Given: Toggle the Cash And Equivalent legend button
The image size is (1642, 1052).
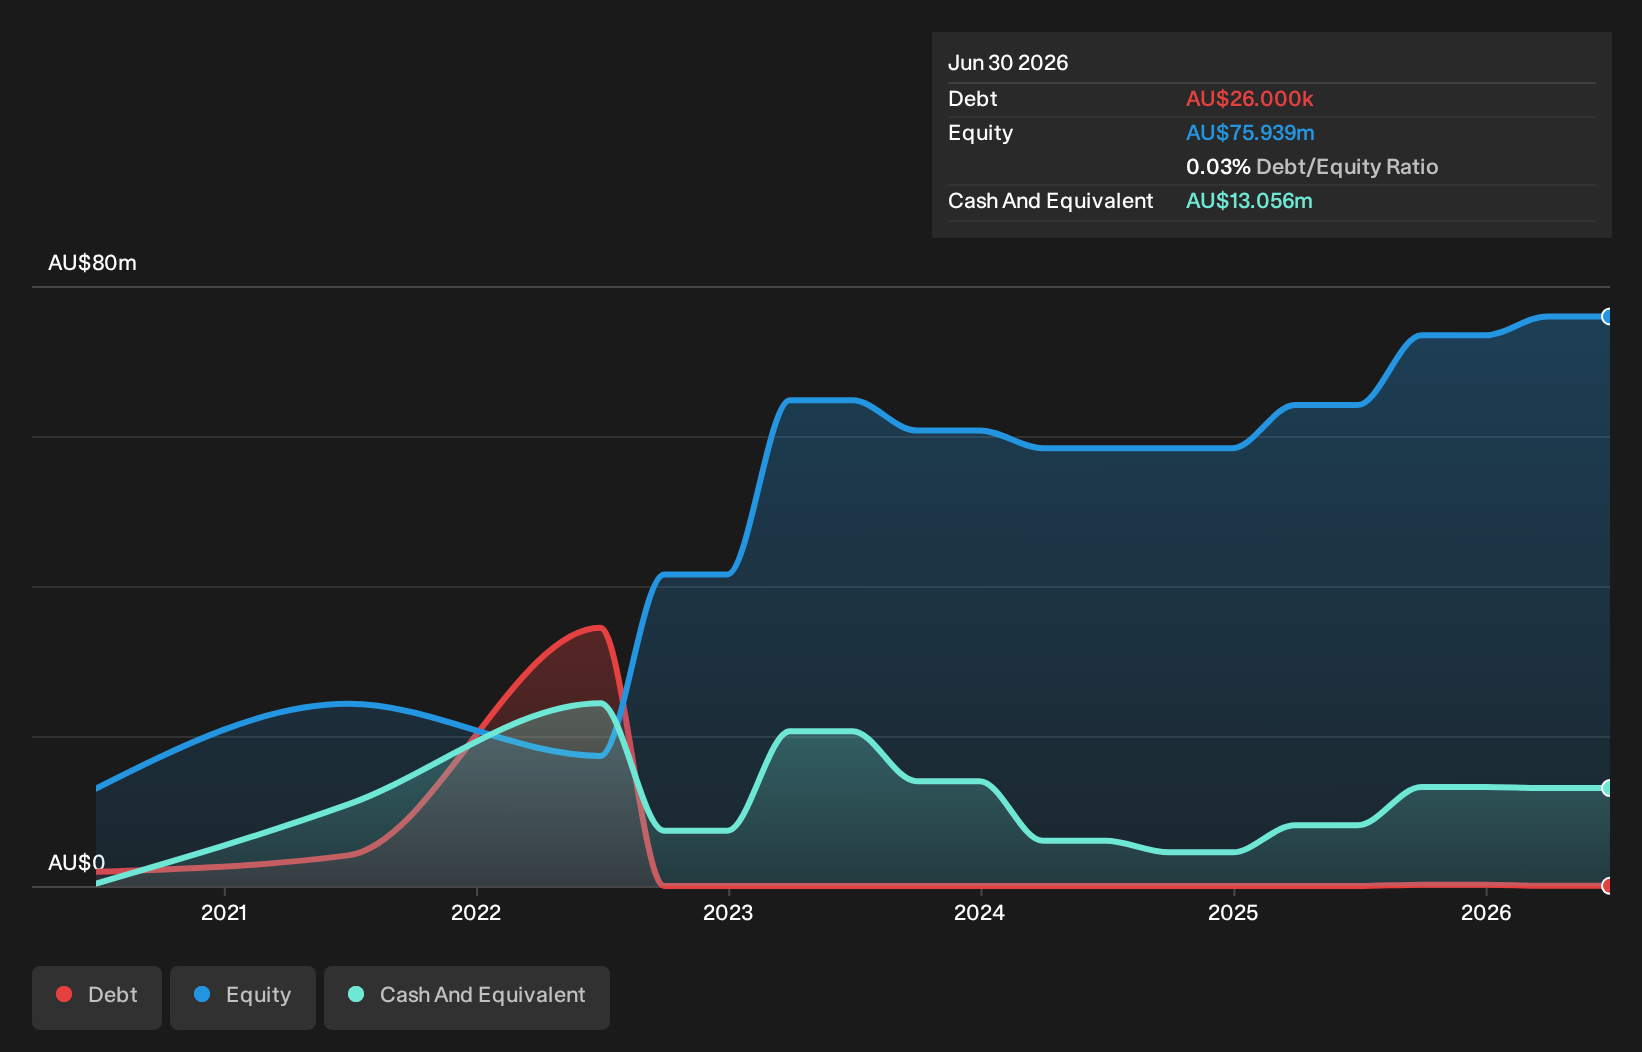Looking at the screenshot, I should [x=467, y=997].
